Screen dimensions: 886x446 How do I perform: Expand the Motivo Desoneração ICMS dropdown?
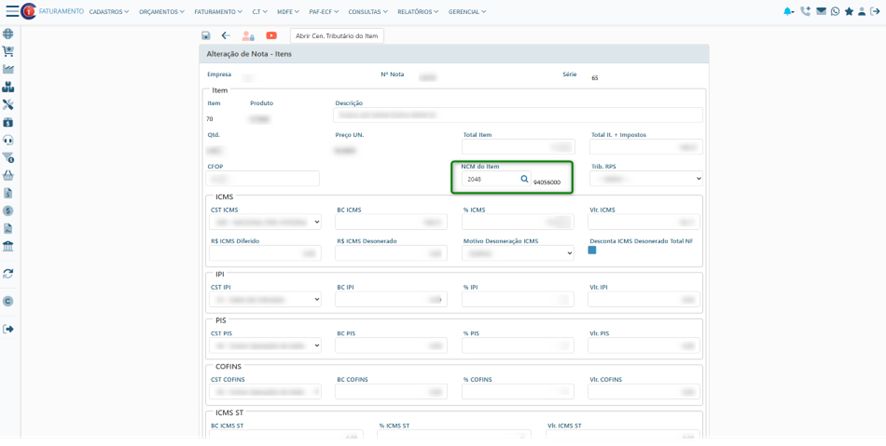click(x=517, y=254)
